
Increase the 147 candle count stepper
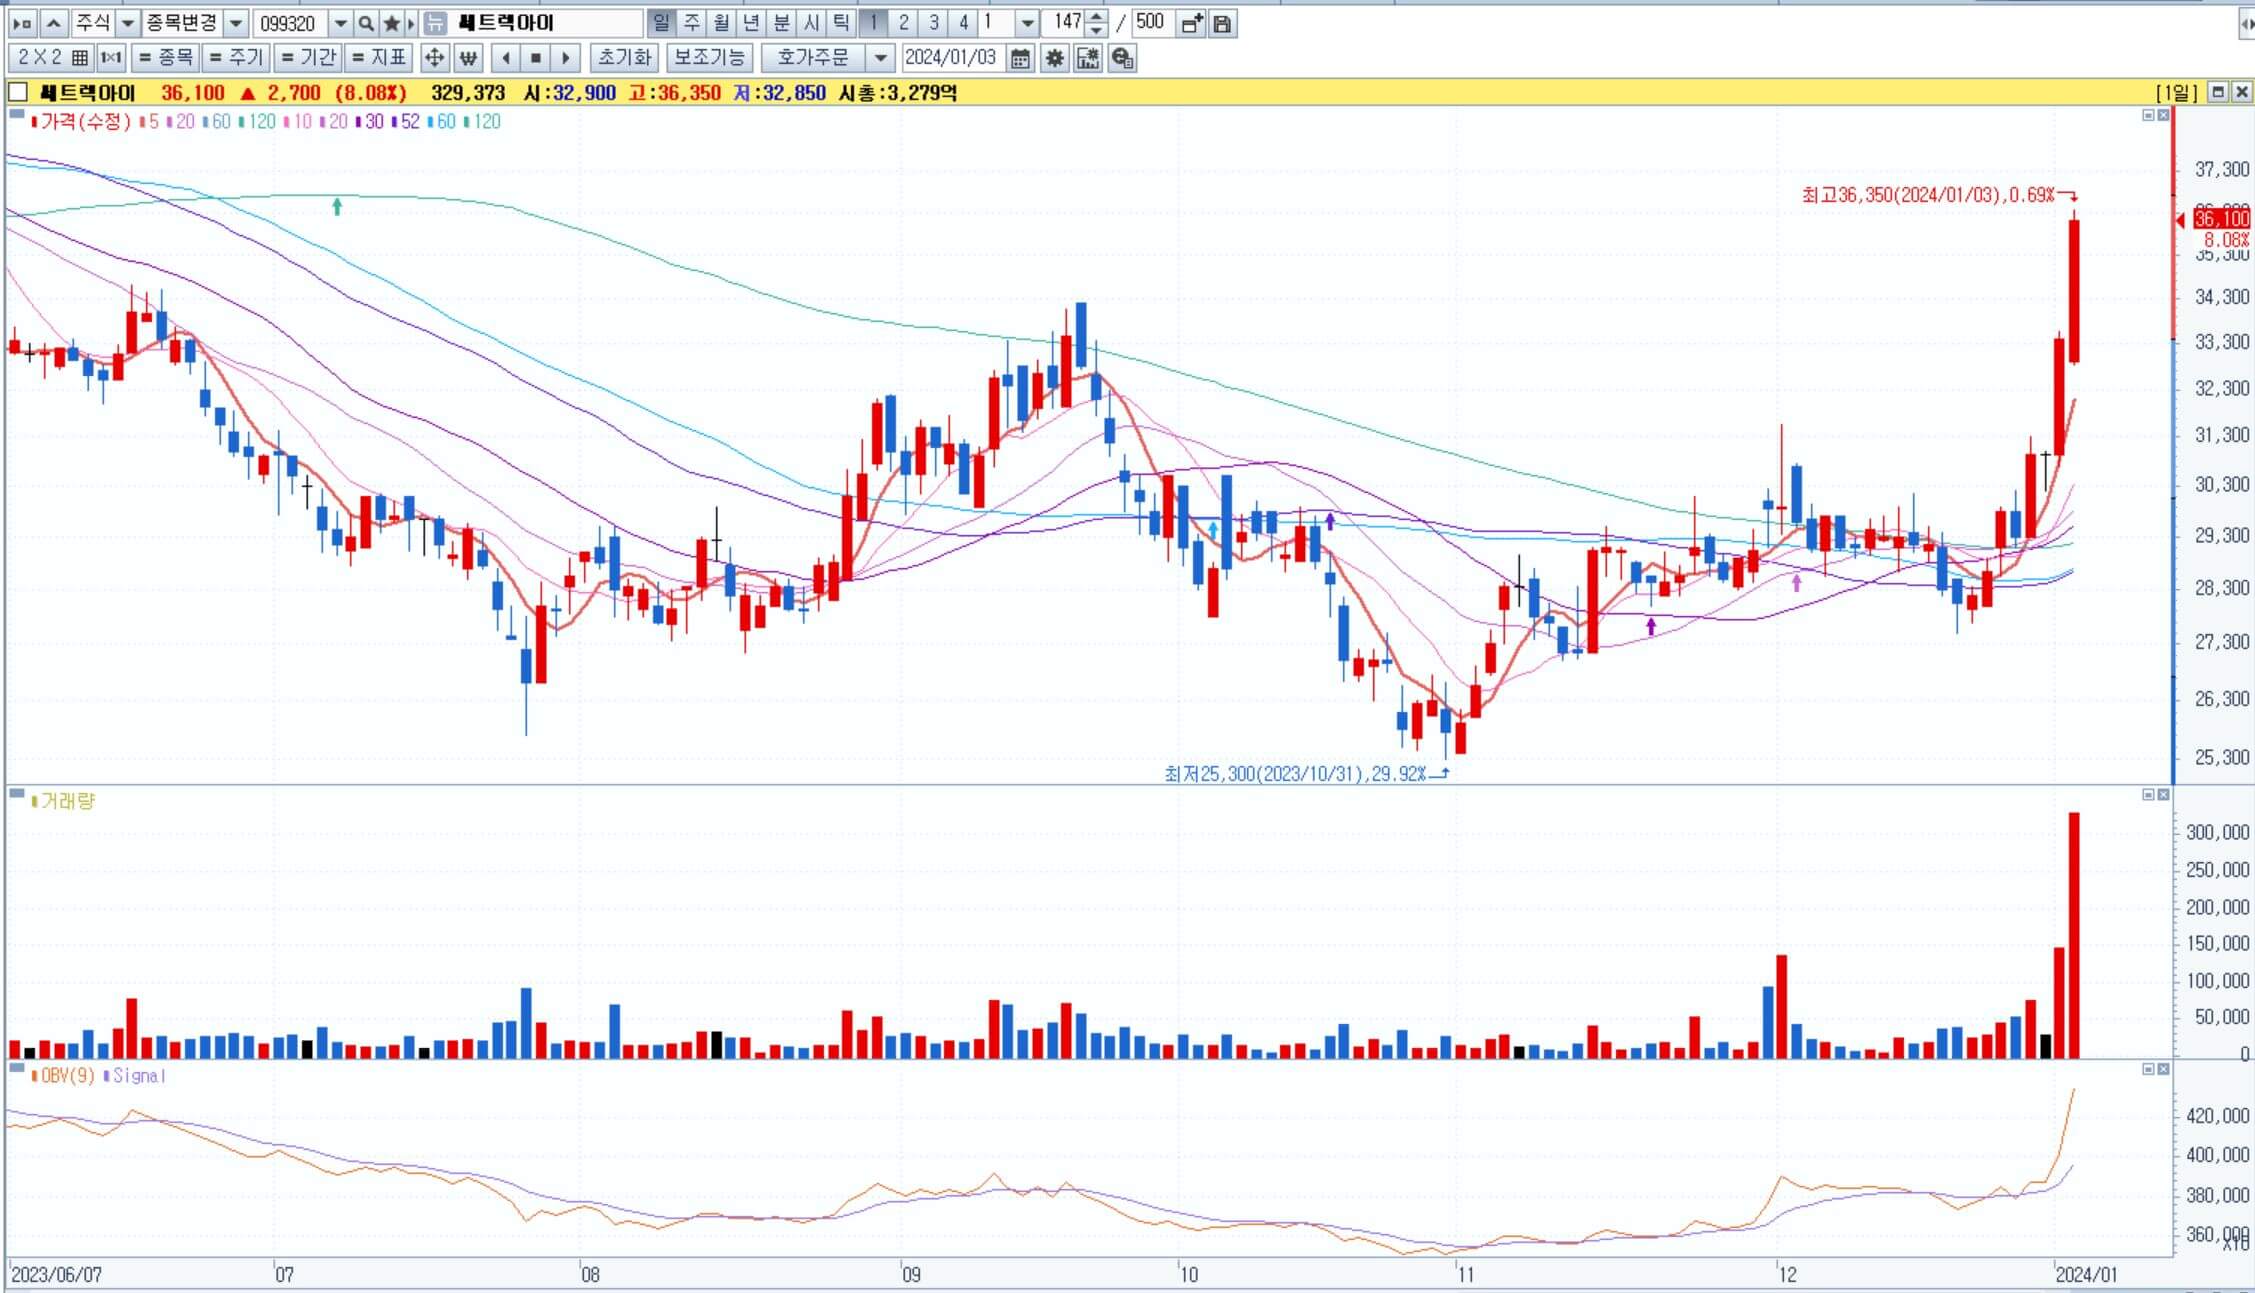point(1097,17)
